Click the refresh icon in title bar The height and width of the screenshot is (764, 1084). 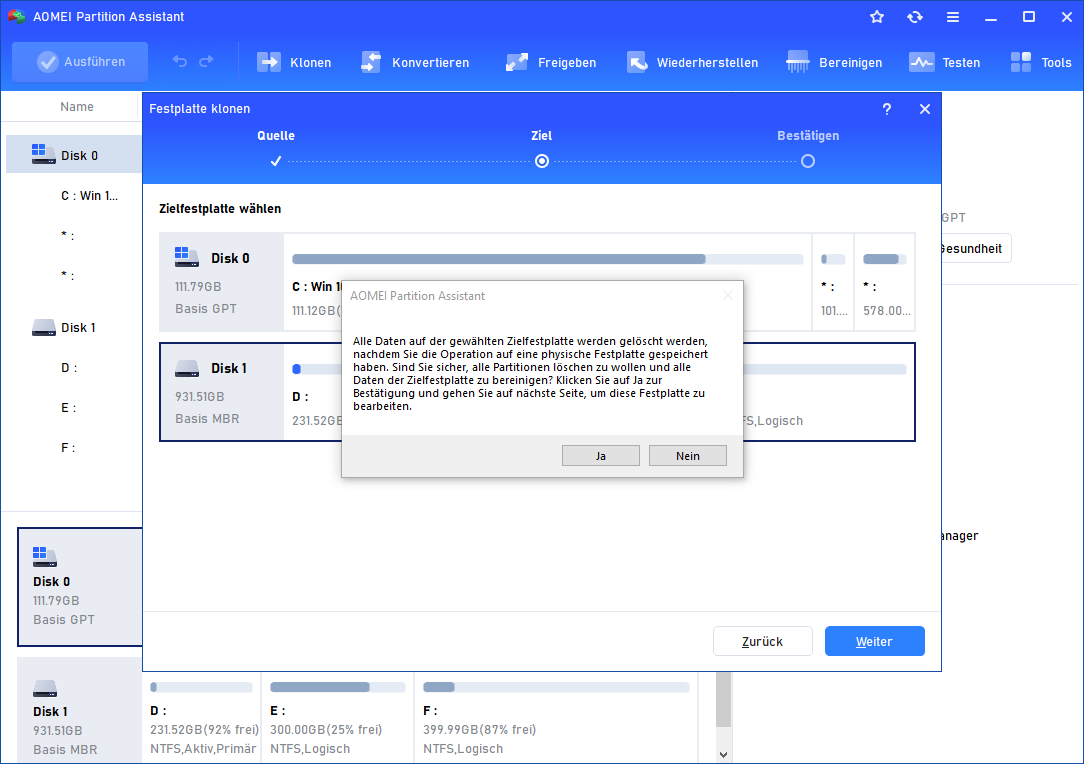(915, 17)
